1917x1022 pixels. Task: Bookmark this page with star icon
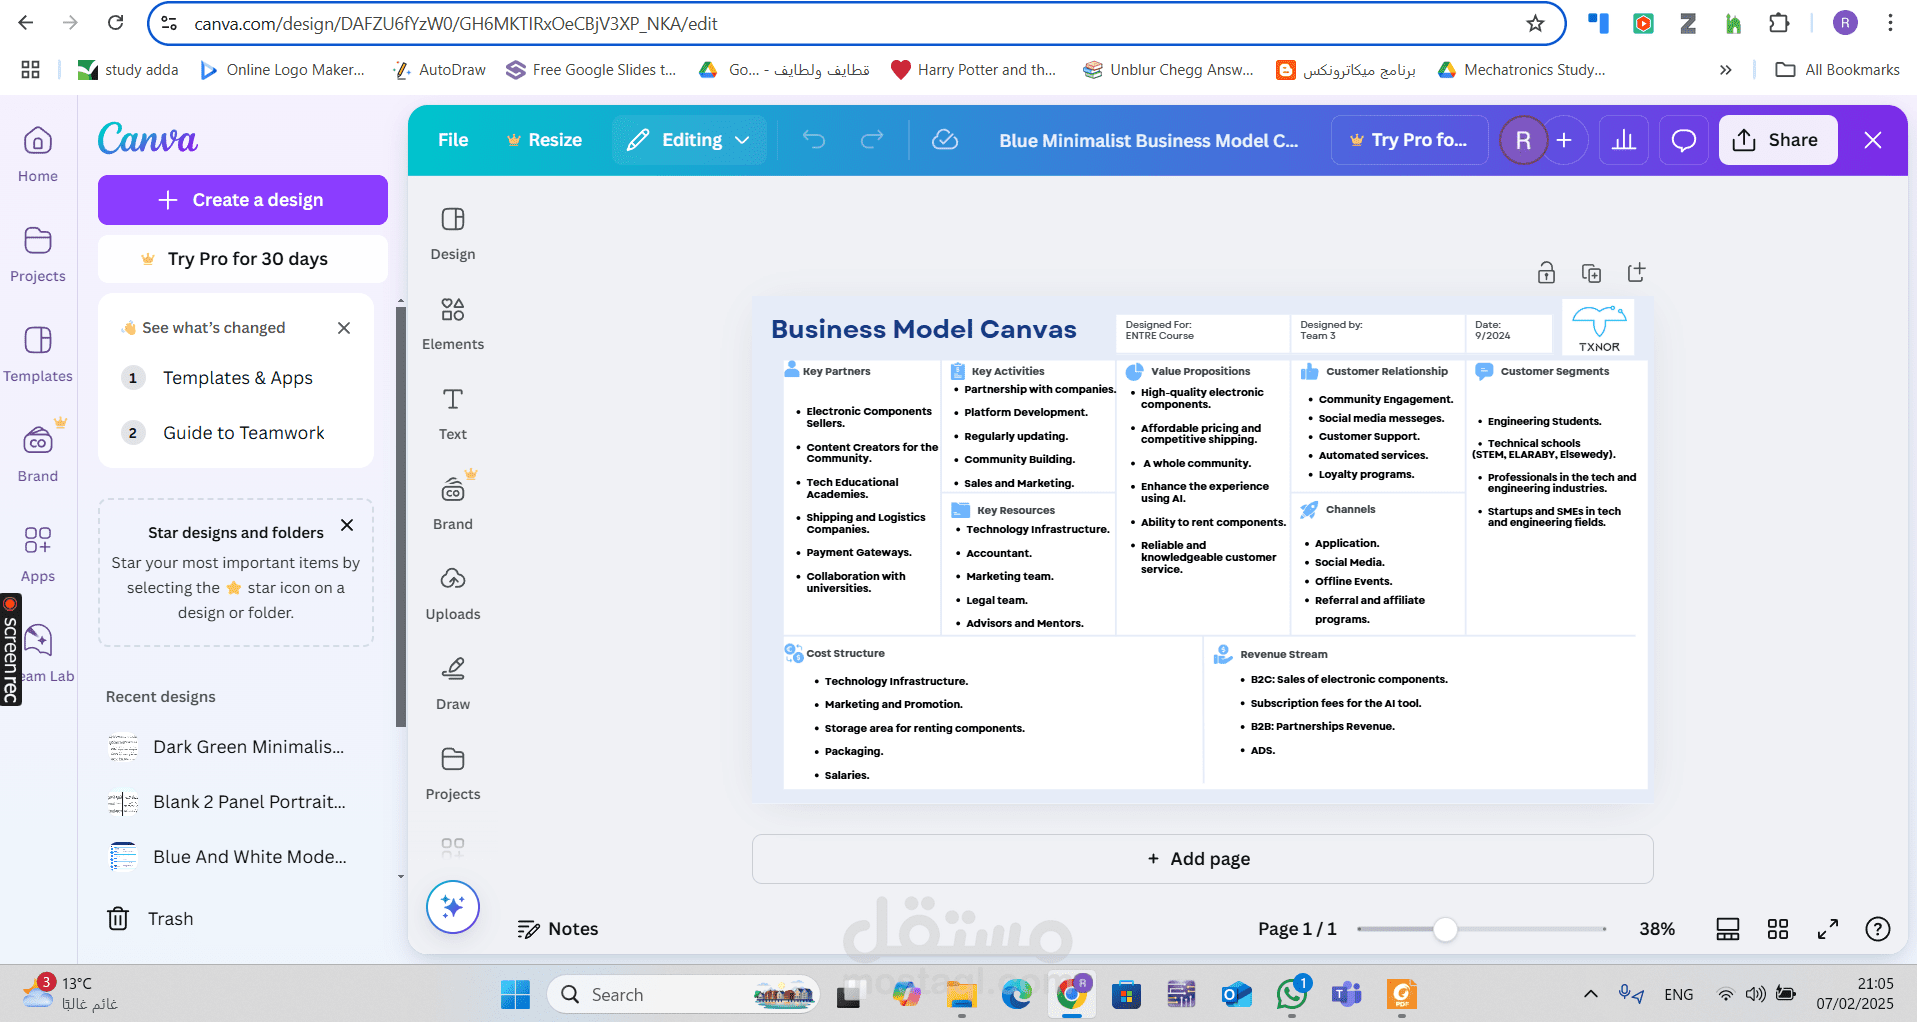tap(1535, 23)
